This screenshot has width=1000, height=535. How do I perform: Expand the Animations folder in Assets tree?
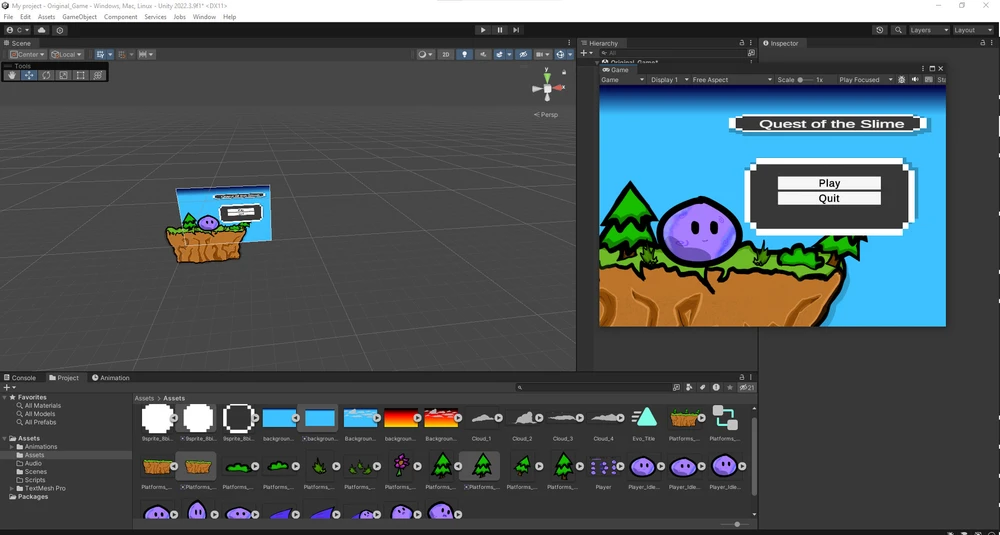tap(12, 447)
